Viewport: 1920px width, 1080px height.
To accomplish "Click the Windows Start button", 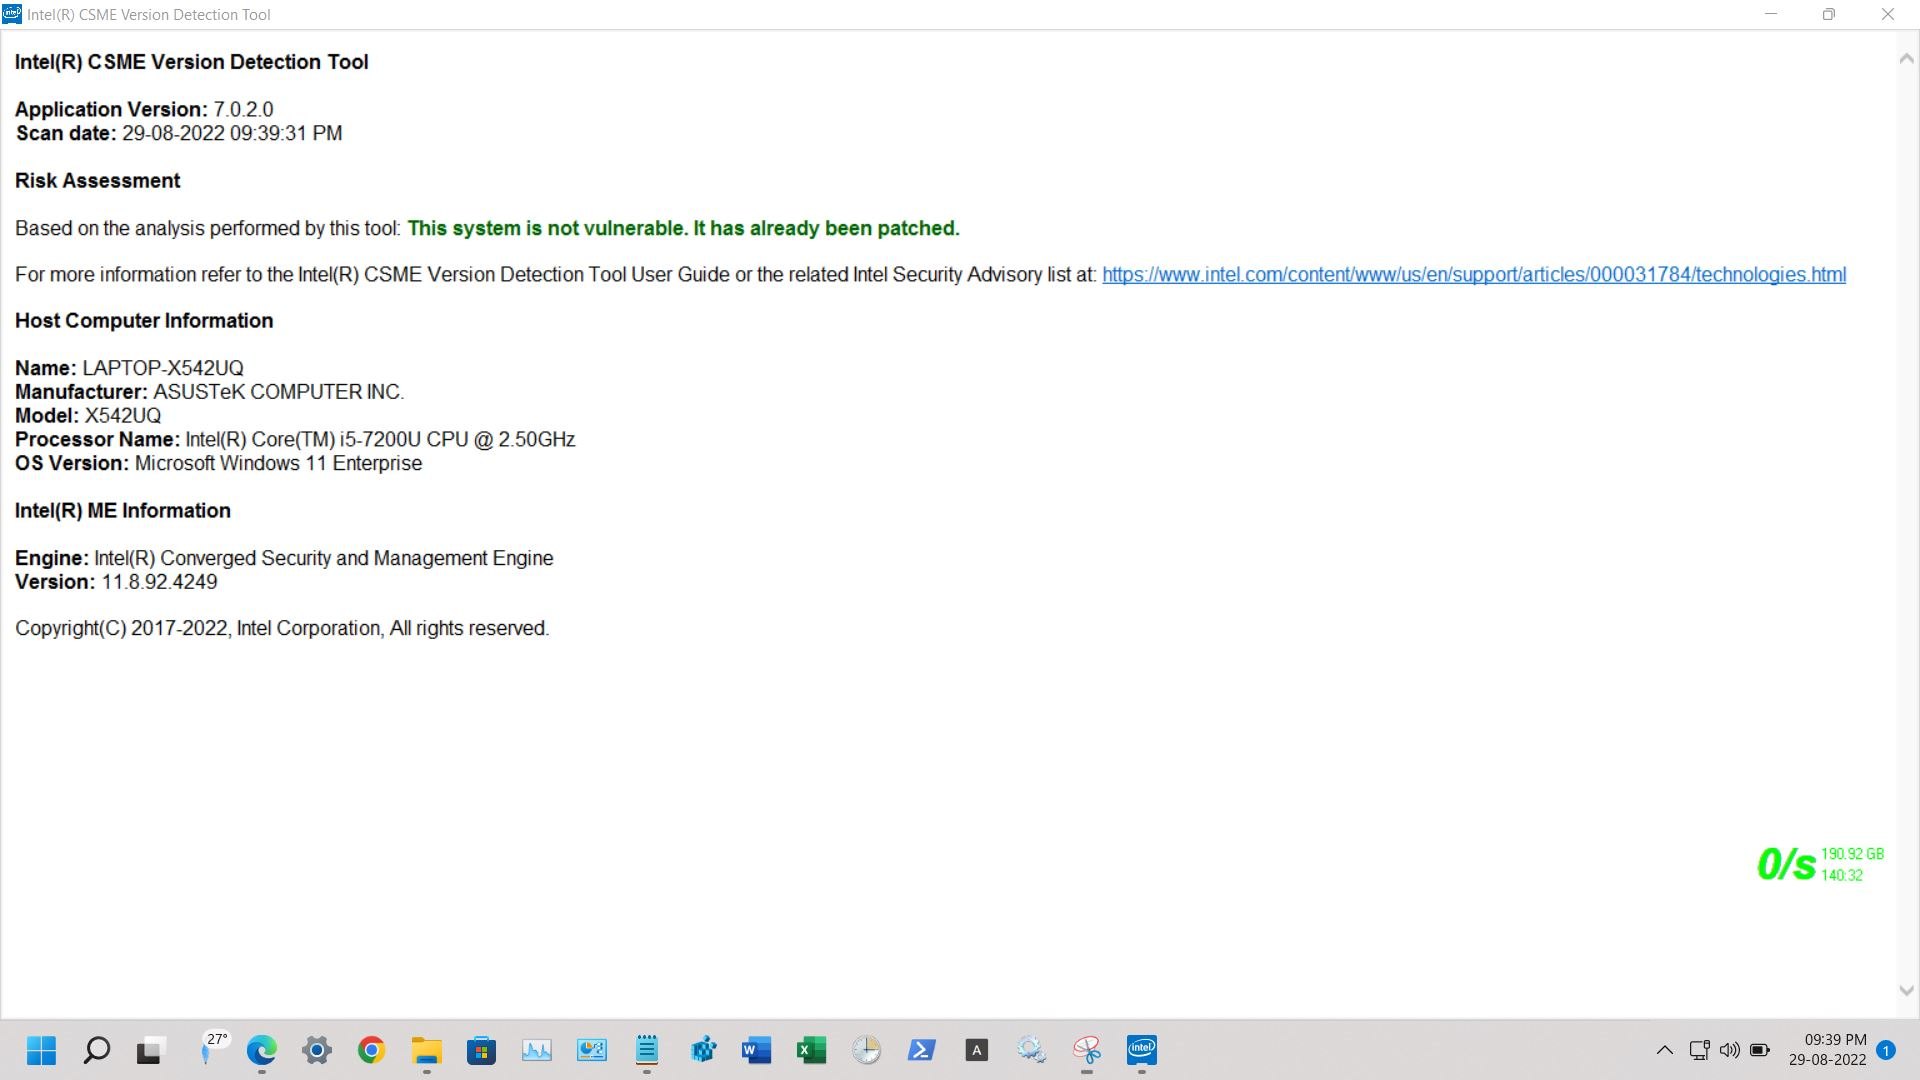I will 41,1050.
